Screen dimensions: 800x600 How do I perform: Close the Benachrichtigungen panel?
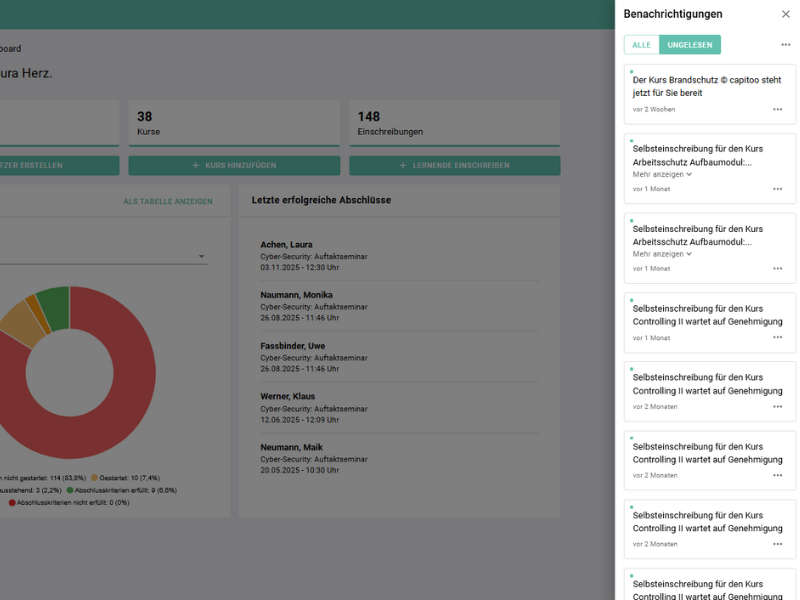pyautogui.click(x=785, y=14)
